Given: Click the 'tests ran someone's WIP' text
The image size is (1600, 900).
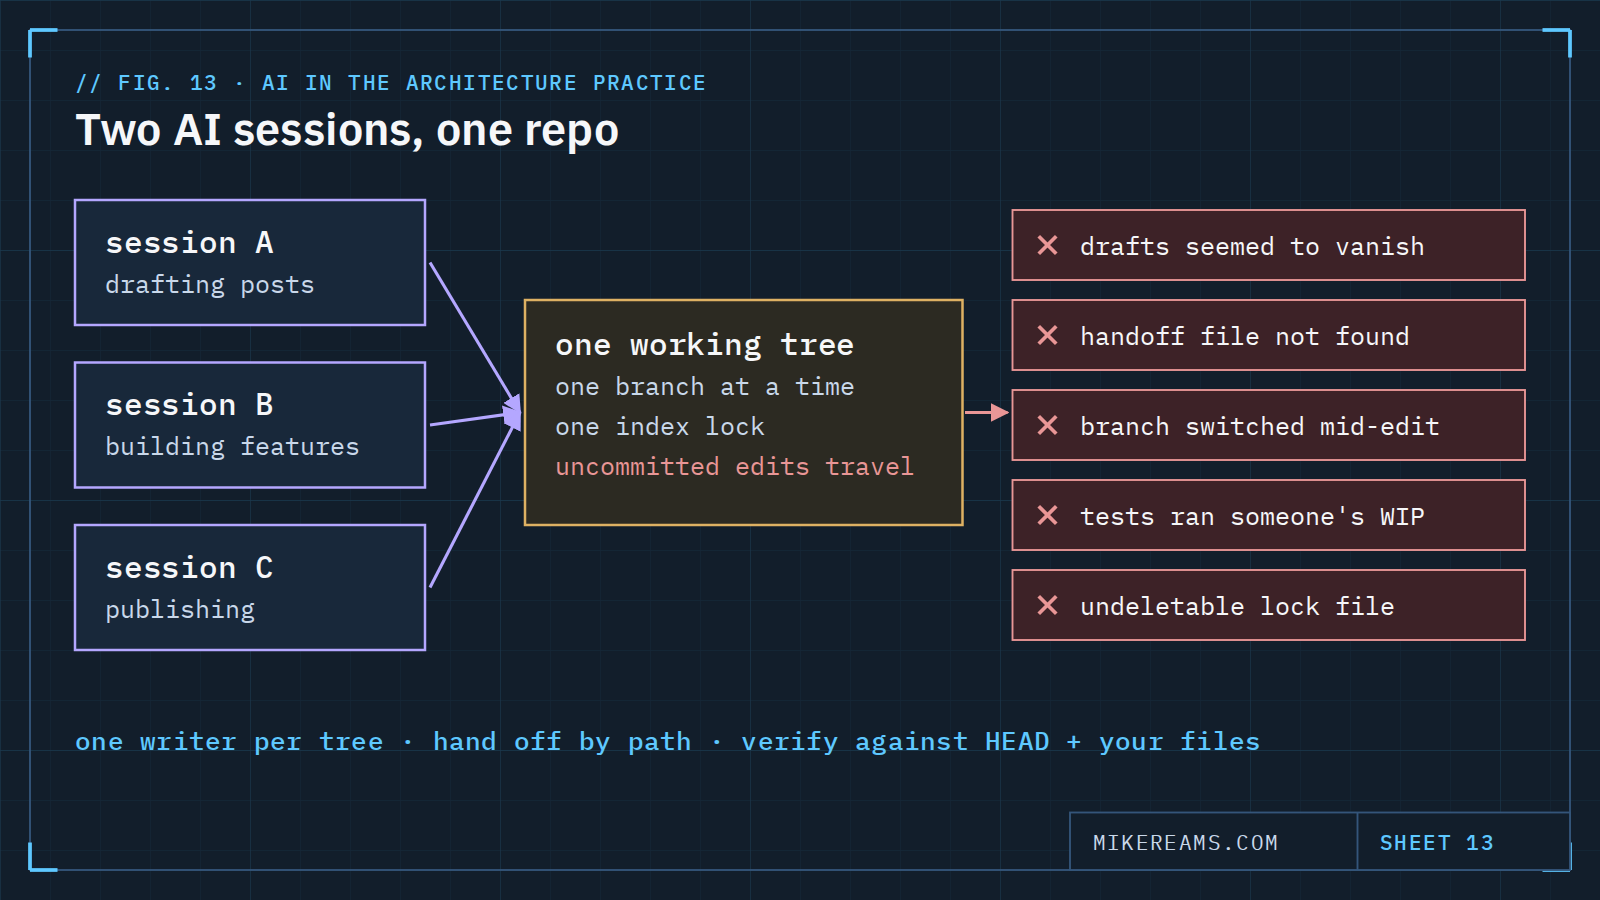Looking at the screenshot, I should (1252, 517).
